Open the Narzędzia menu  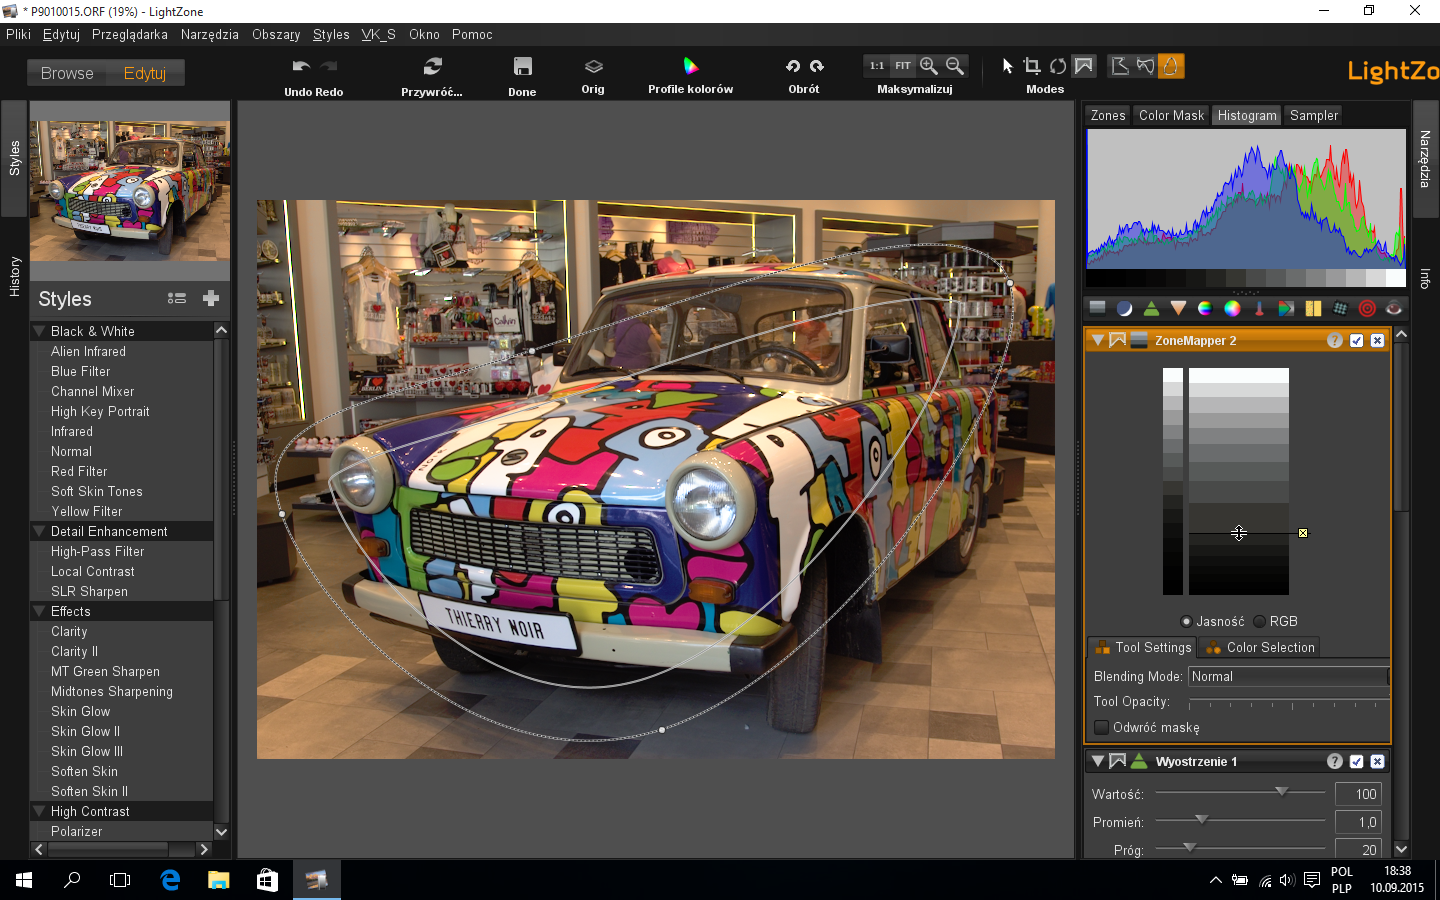point(210,34)
